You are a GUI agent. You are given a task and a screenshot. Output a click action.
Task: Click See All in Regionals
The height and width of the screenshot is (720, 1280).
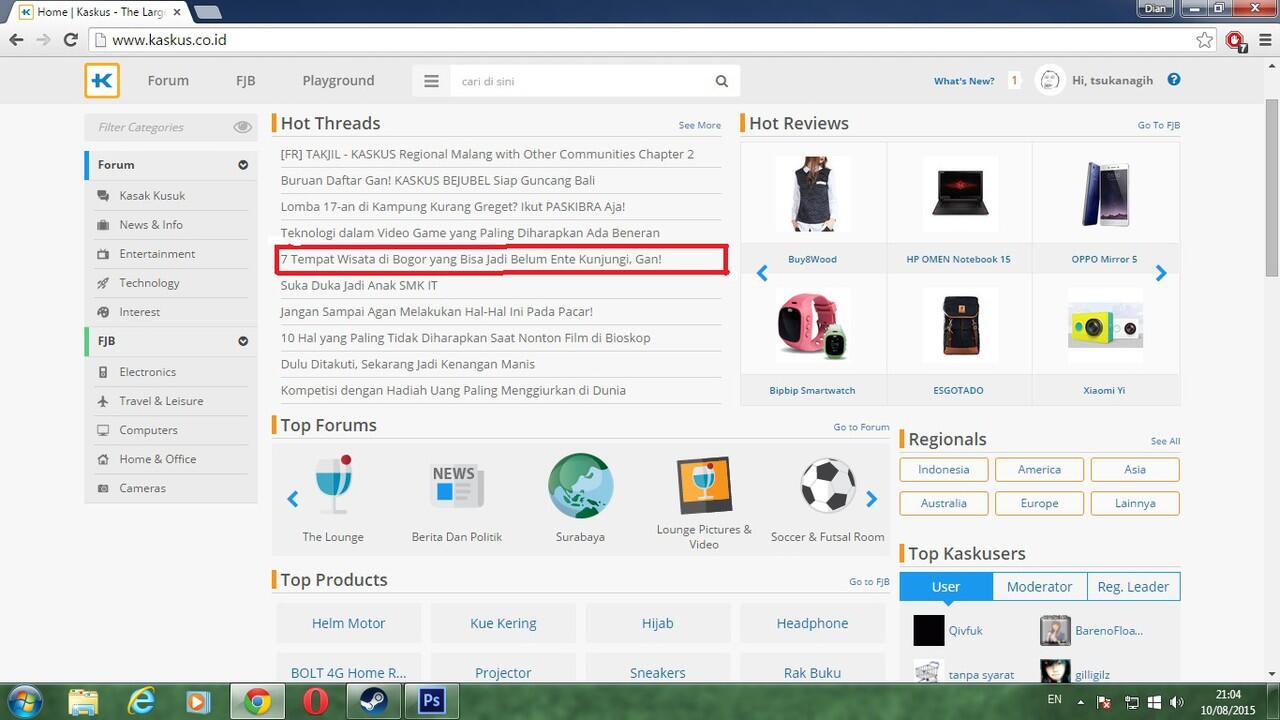point(1165,441)
